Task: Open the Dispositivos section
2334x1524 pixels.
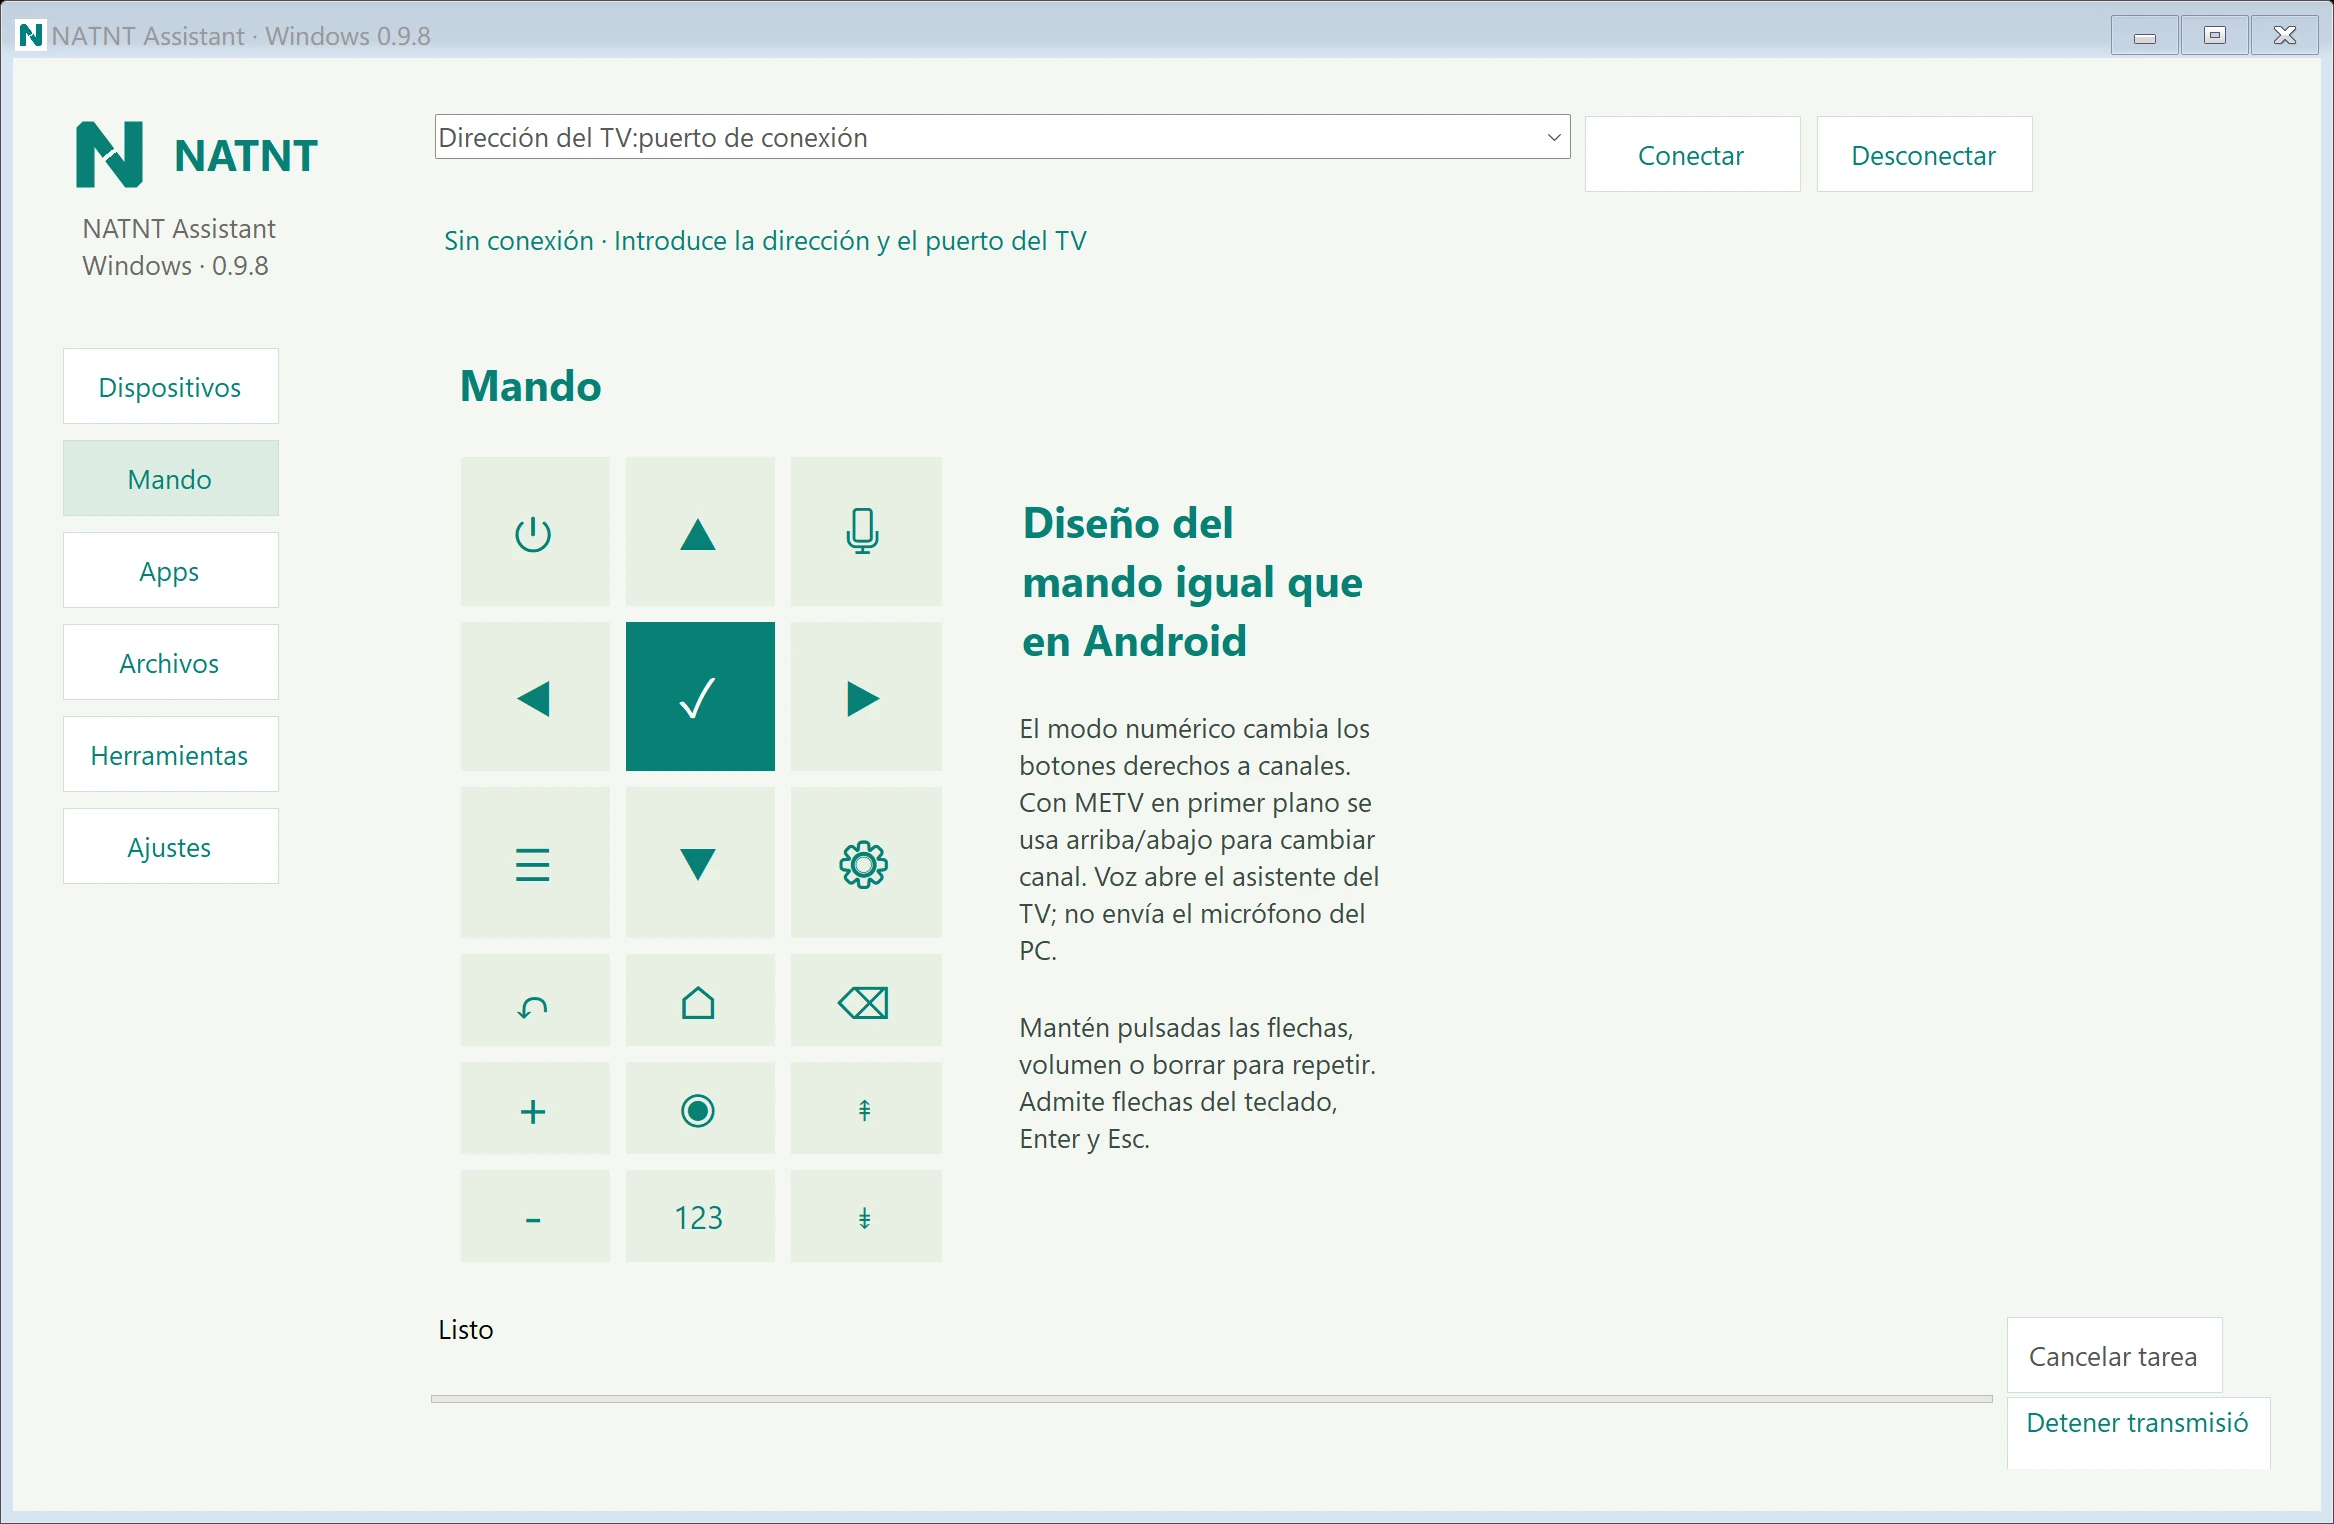Action: (x=171, y=387)
